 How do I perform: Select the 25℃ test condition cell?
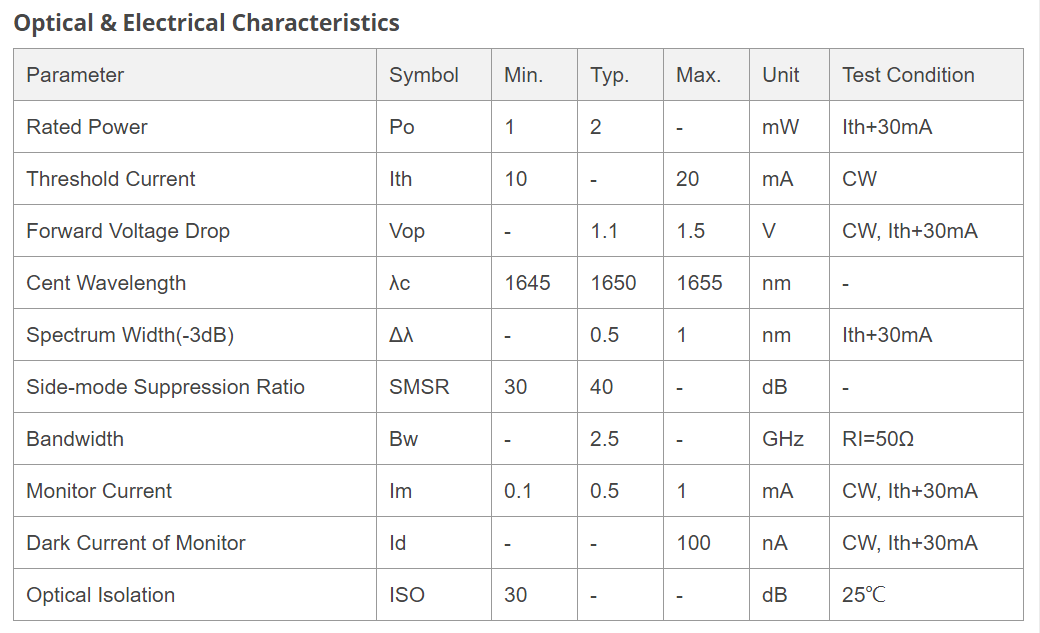tap(926, 595)
